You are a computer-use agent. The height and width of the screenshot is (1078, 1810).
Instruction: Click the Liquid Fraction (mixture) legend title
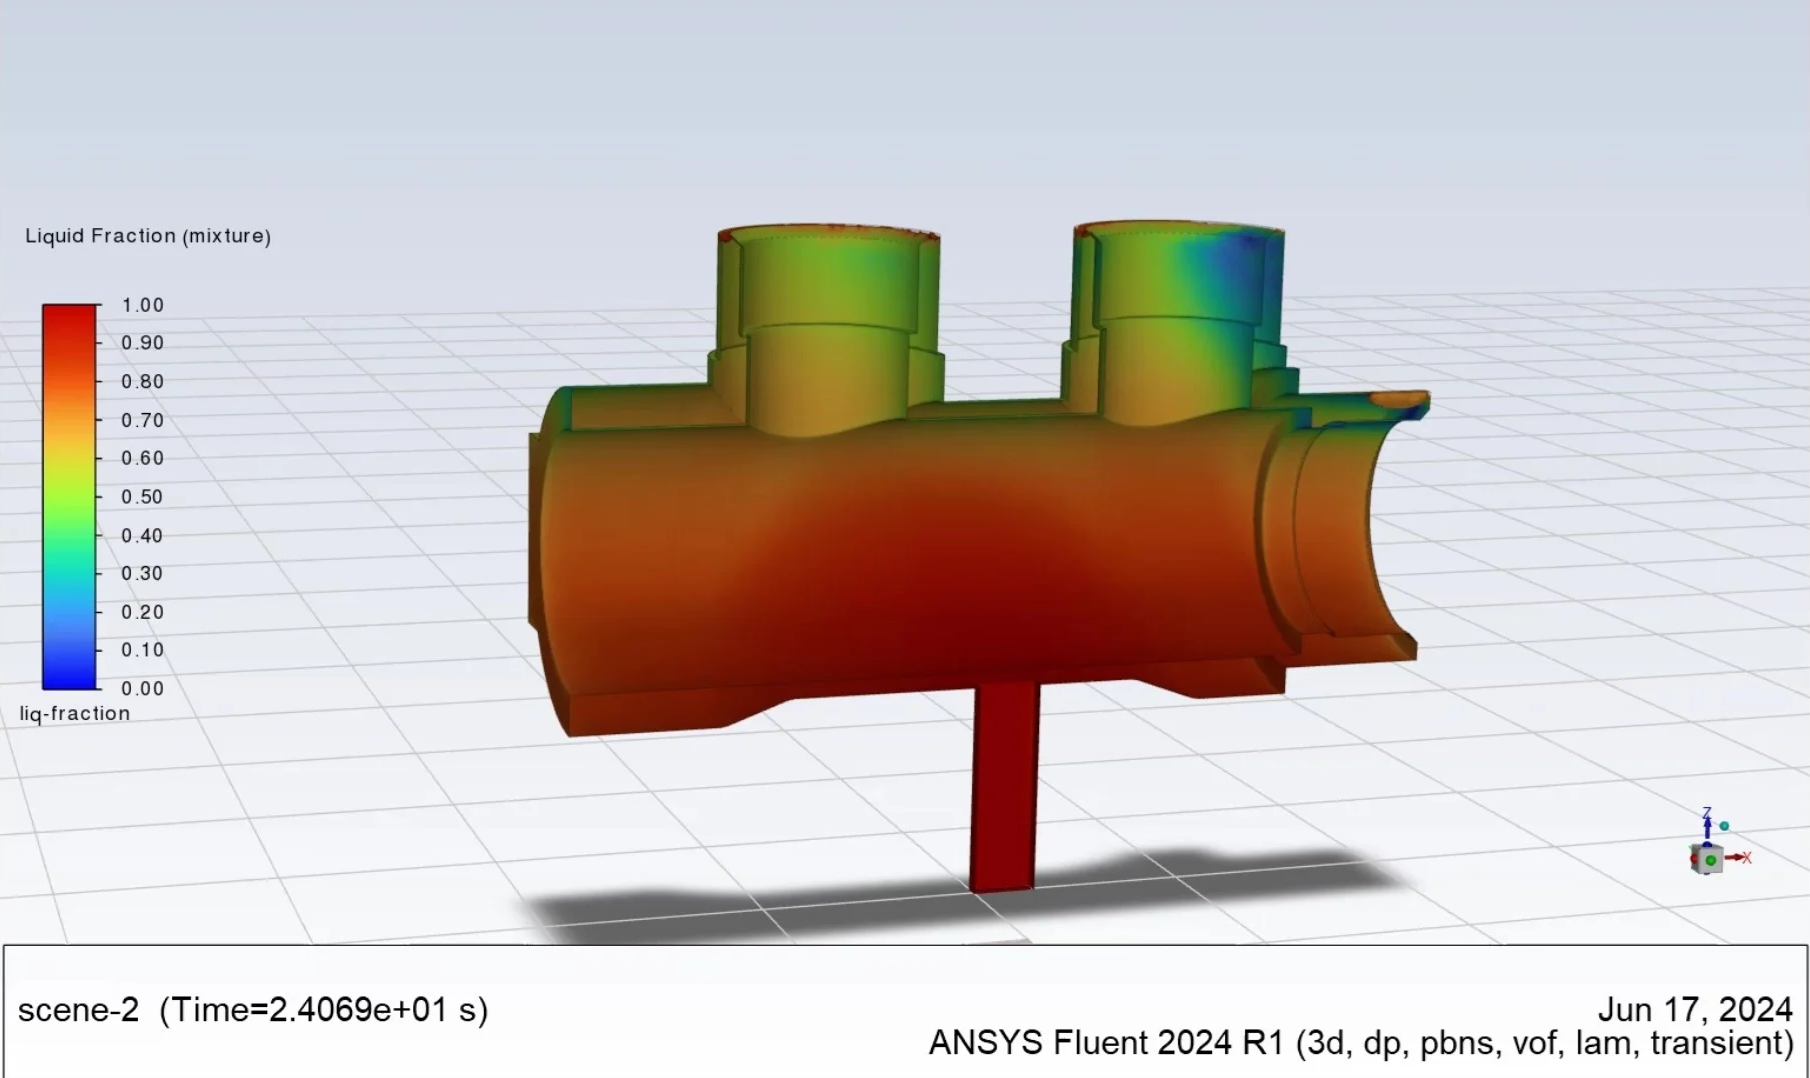tap(148, 236)
